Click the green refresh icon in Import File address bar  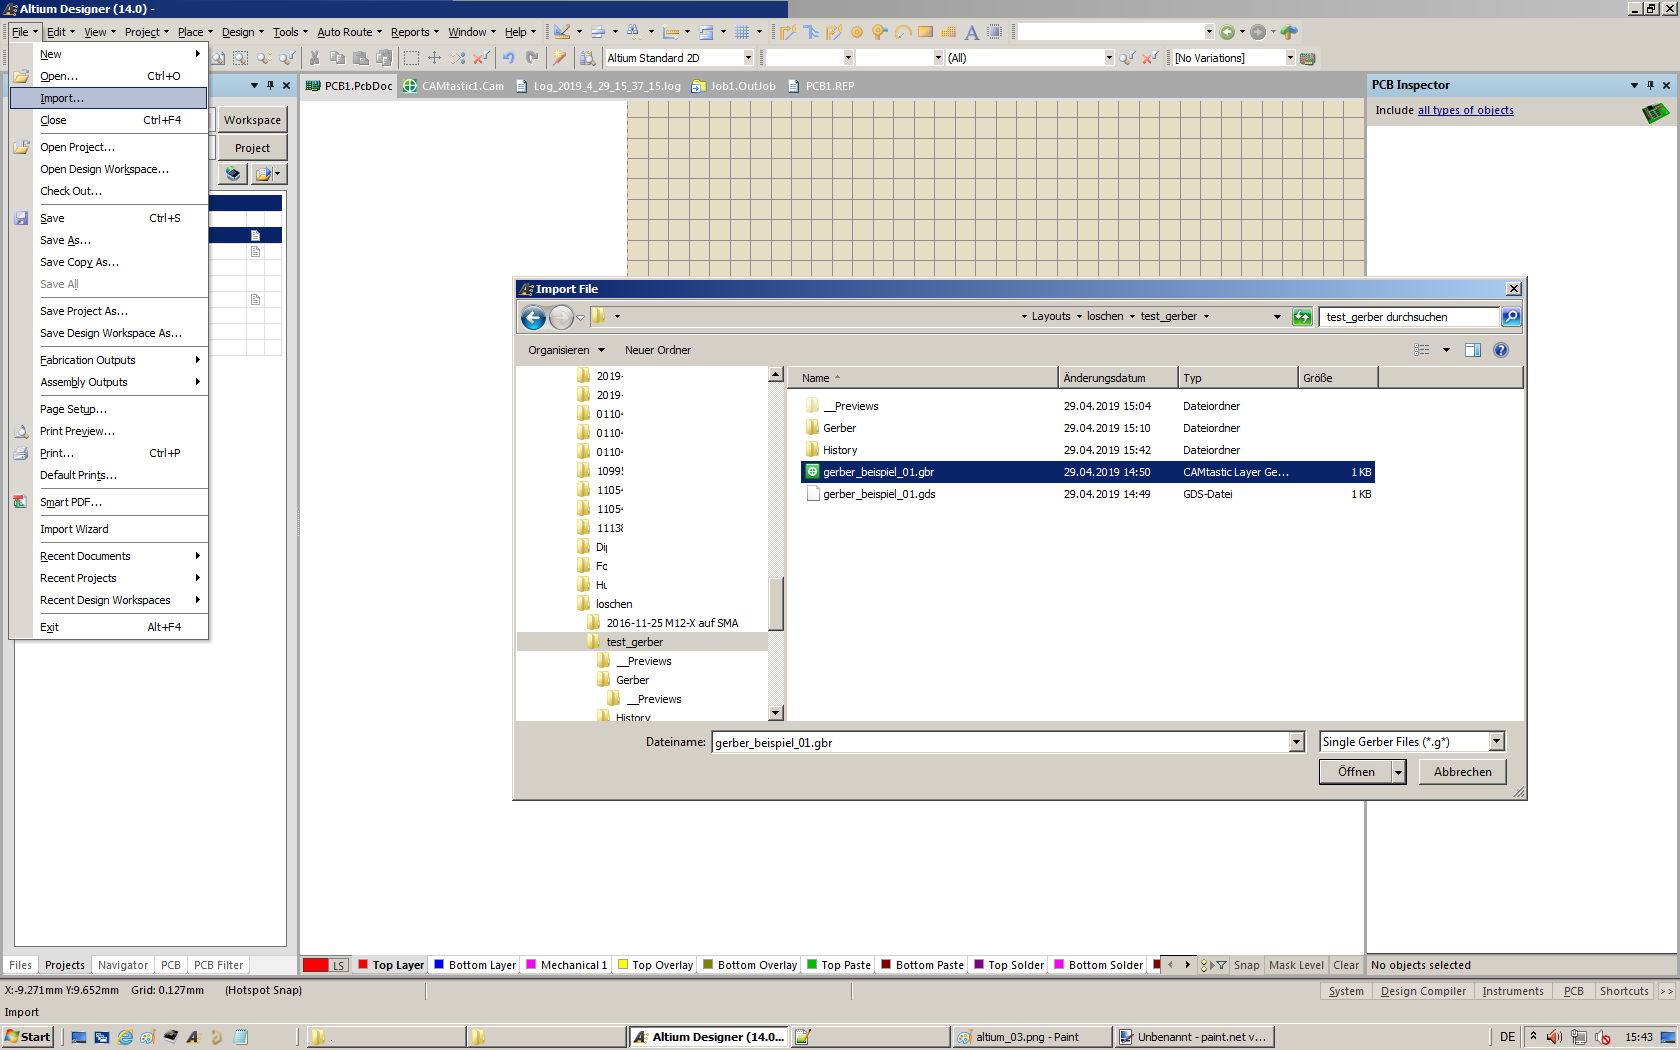coord(1302,317)
